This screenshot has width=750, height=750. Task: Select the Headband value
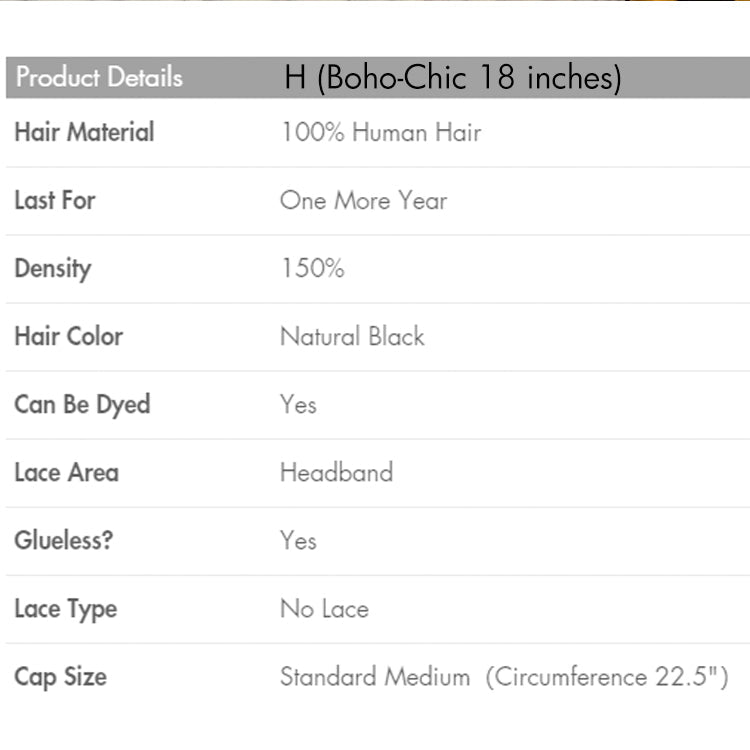coord(336,472)
